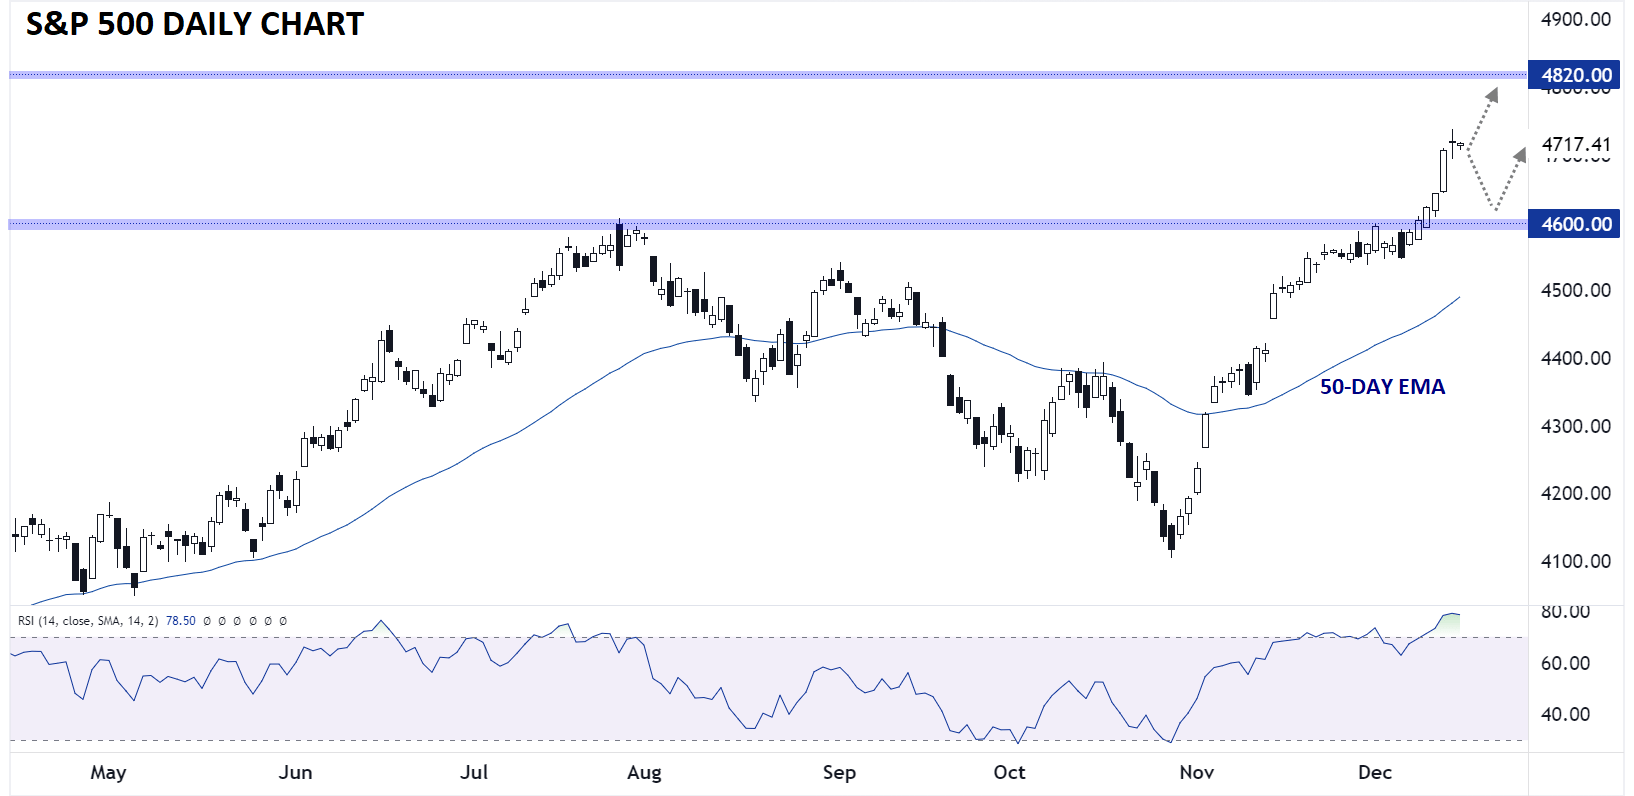Click the 4400.00 price axis label
1634x796 pixels.
coord(1576,358)
